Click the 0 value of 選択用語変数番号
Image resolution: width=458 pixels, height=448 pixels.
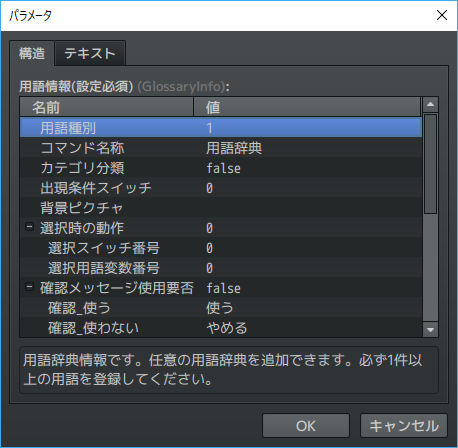[x=209, y=268]
